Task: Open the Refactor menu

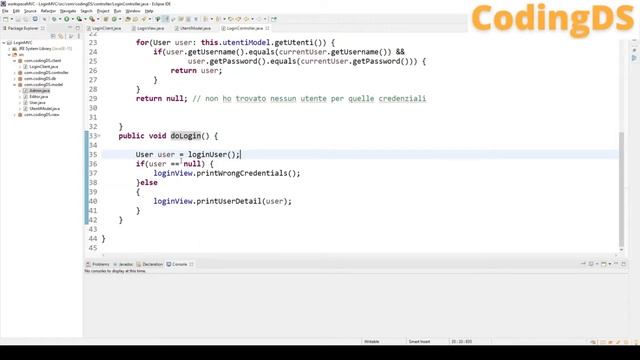Action: [x=48, y=11]
